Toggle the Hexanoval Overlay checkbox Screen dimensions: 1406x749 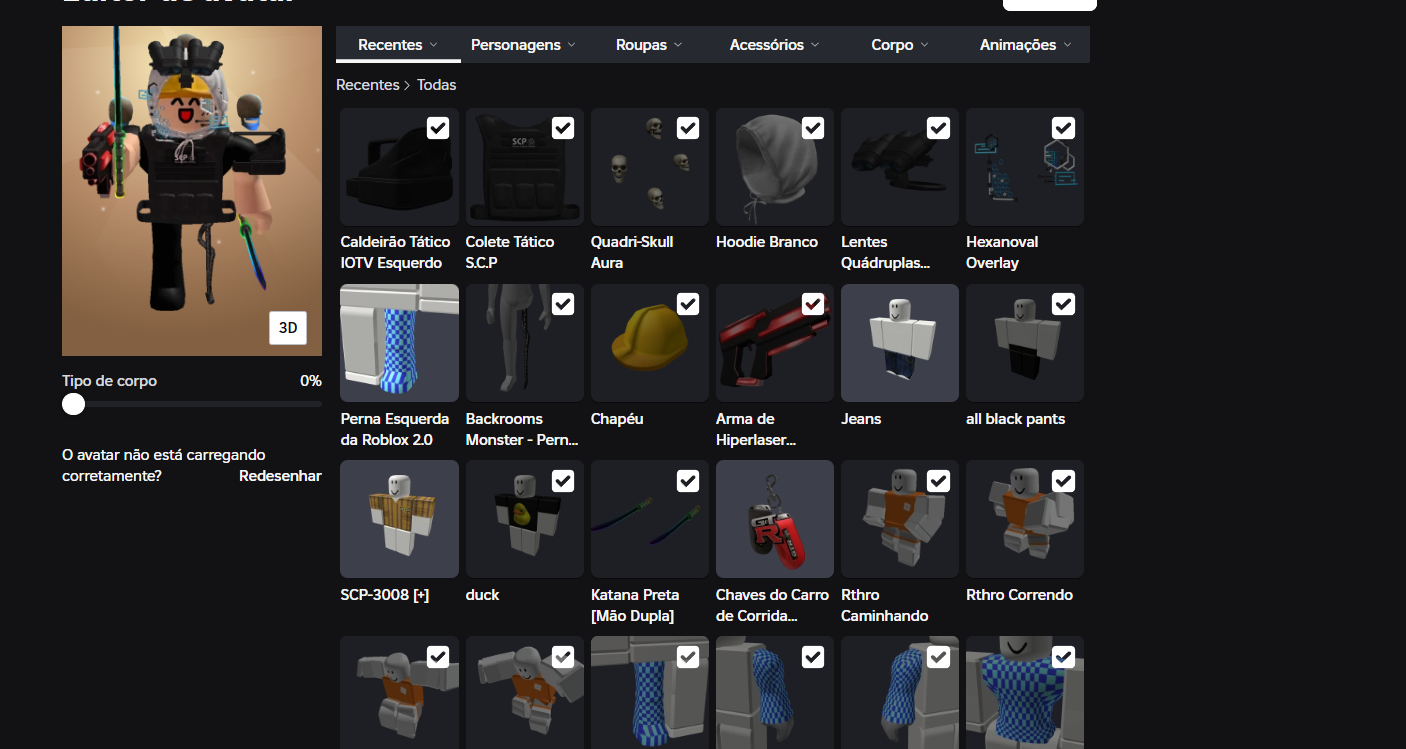(x=1063, y=128)
